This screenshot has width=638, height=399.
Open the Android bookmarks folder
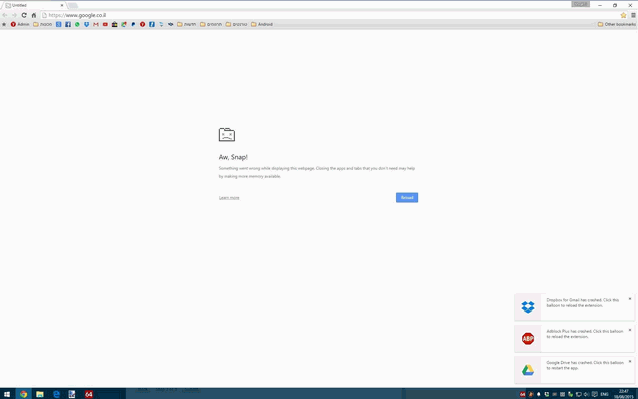pos(262,24)
